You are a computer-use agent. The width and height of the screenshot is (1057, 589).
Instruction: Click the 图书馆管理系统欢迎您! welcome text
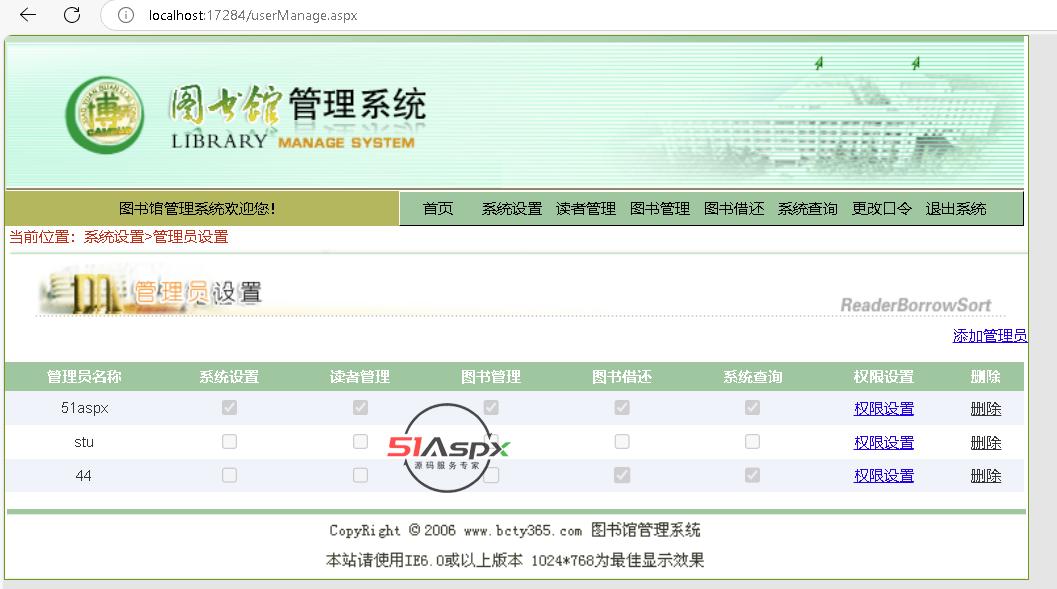pos(198,209)
